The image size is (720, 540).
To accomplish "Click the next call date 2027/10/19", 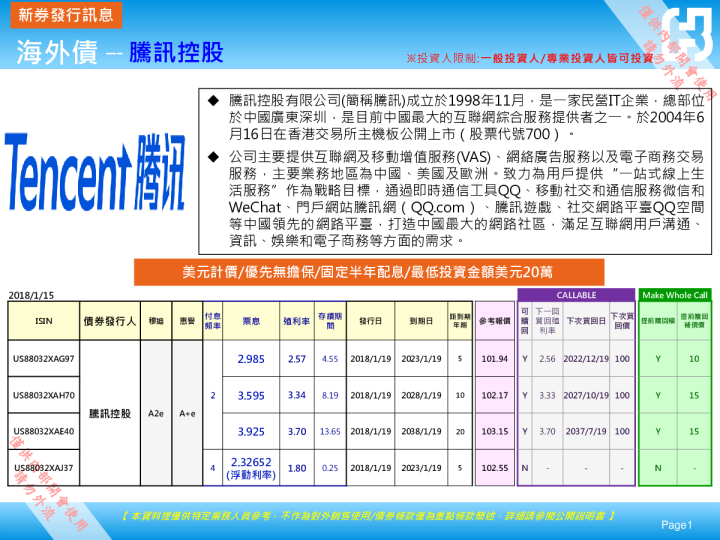I will tap(586, 395).
